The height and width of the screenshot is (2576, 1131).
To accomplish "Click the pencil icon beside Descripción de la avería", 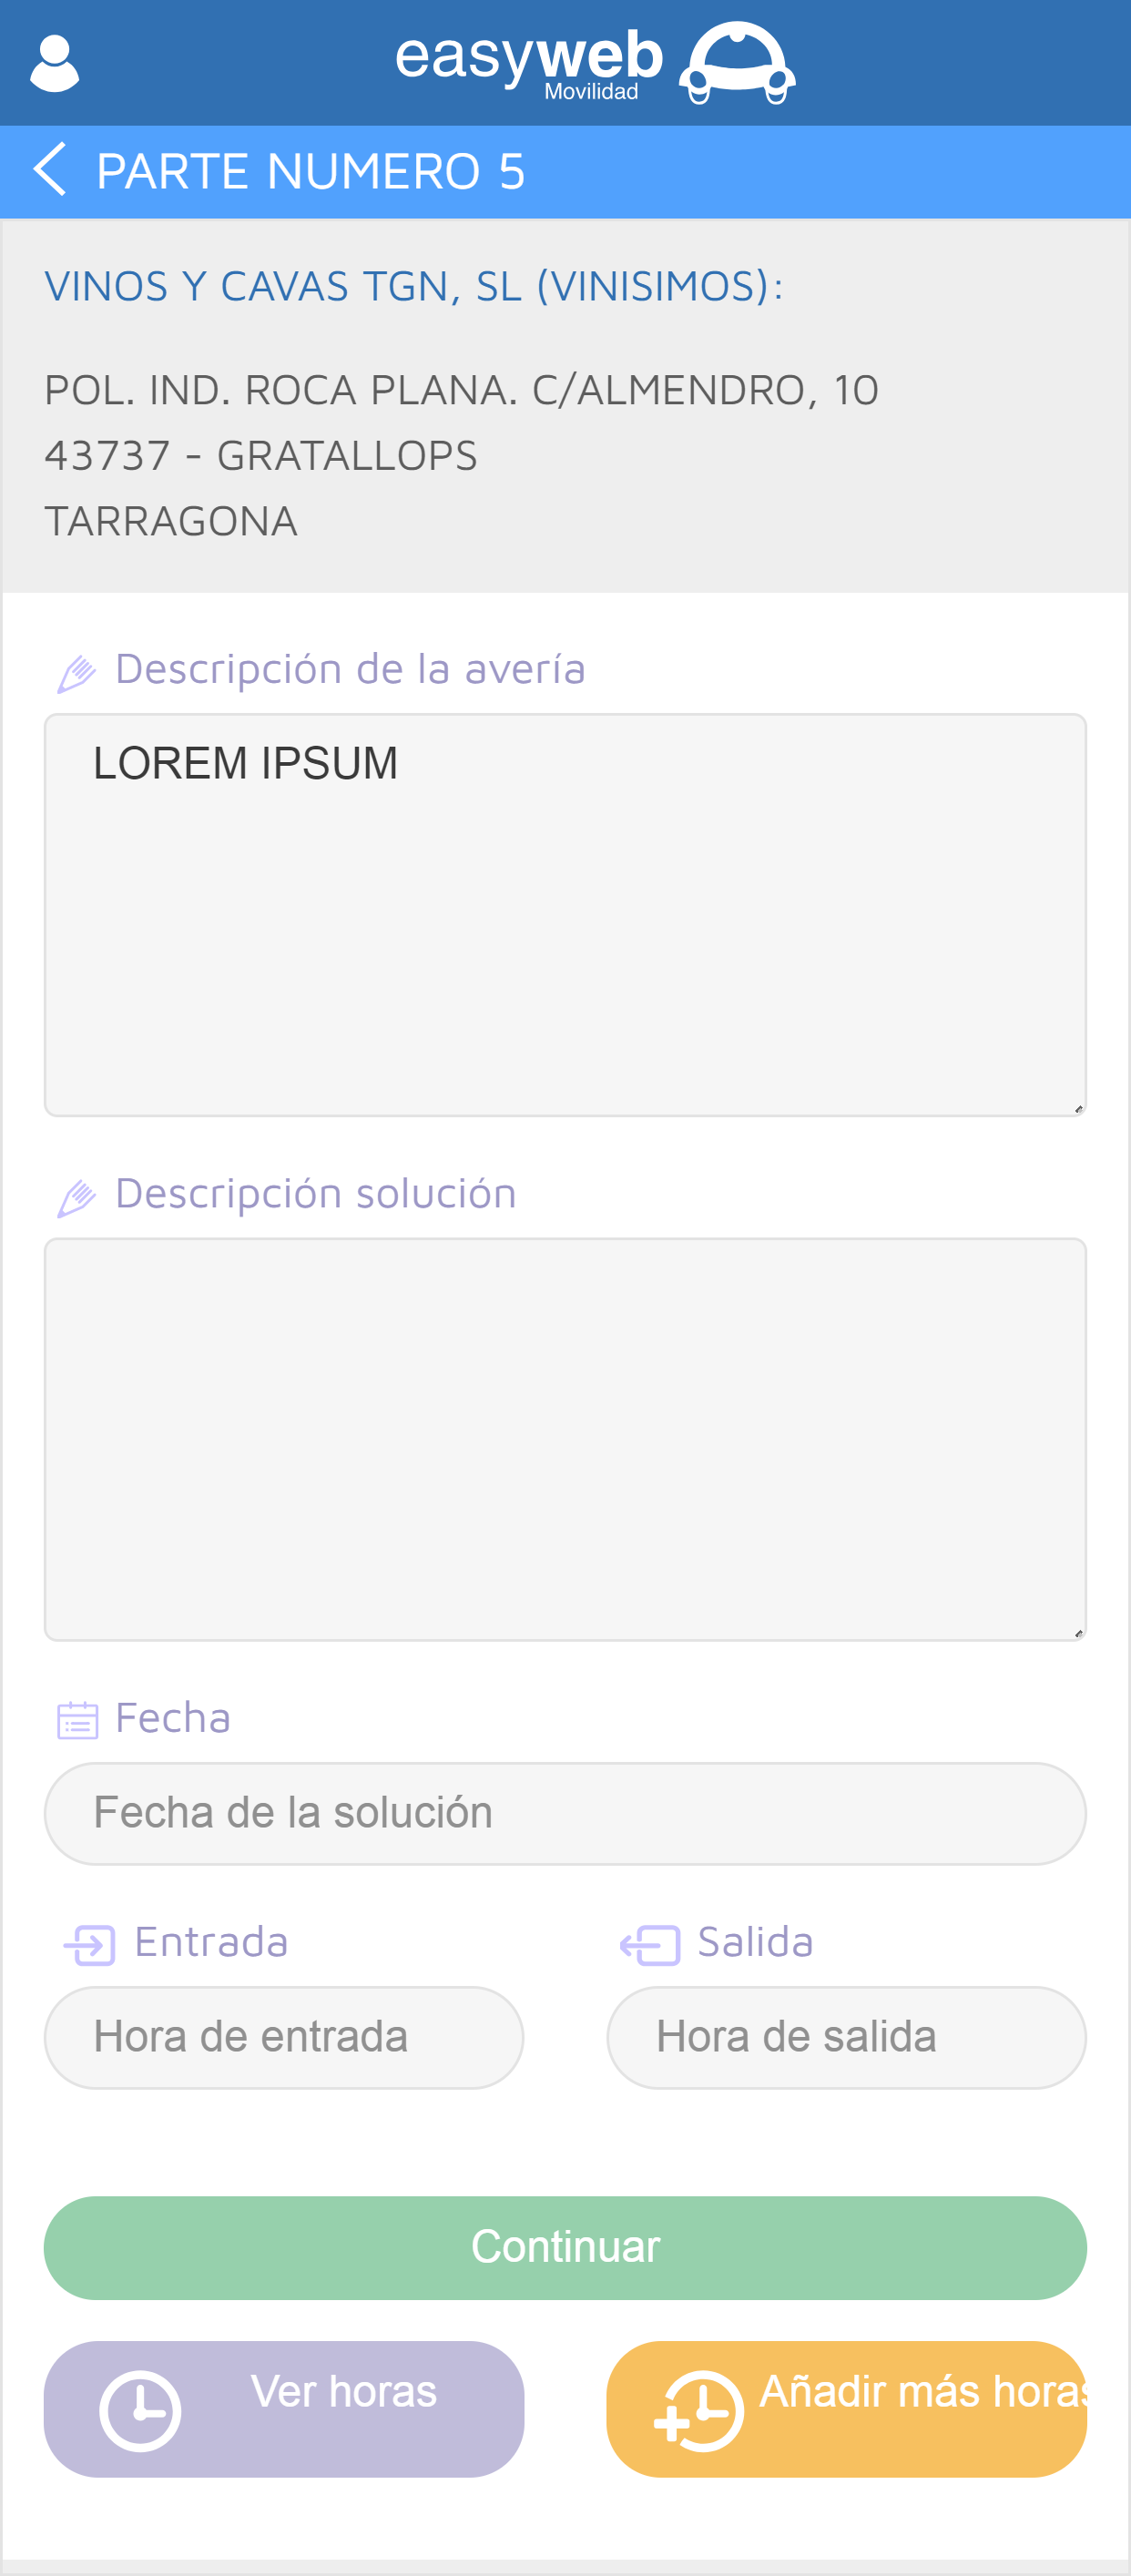I will (77, 674).
